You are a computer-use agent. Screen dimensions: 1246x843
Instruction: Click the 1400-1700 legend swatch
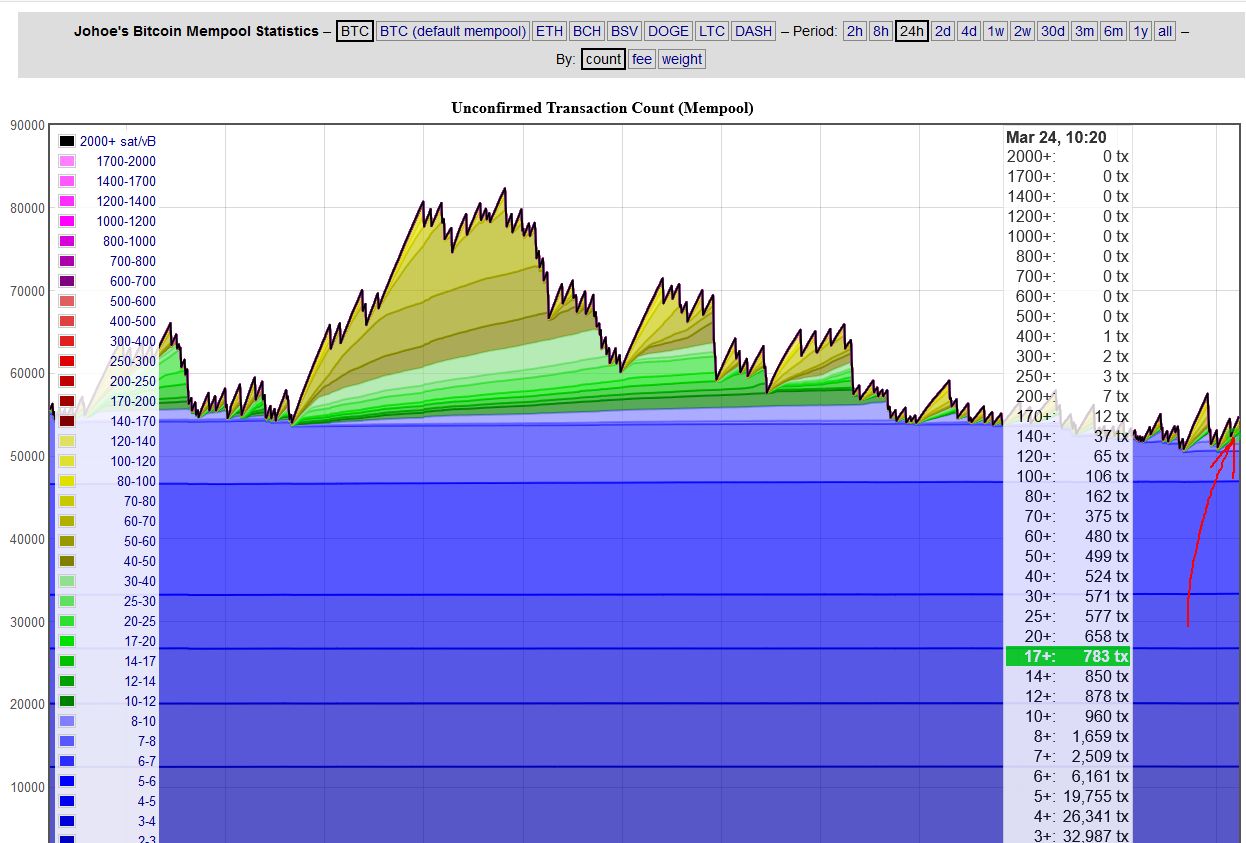[67, 181]
